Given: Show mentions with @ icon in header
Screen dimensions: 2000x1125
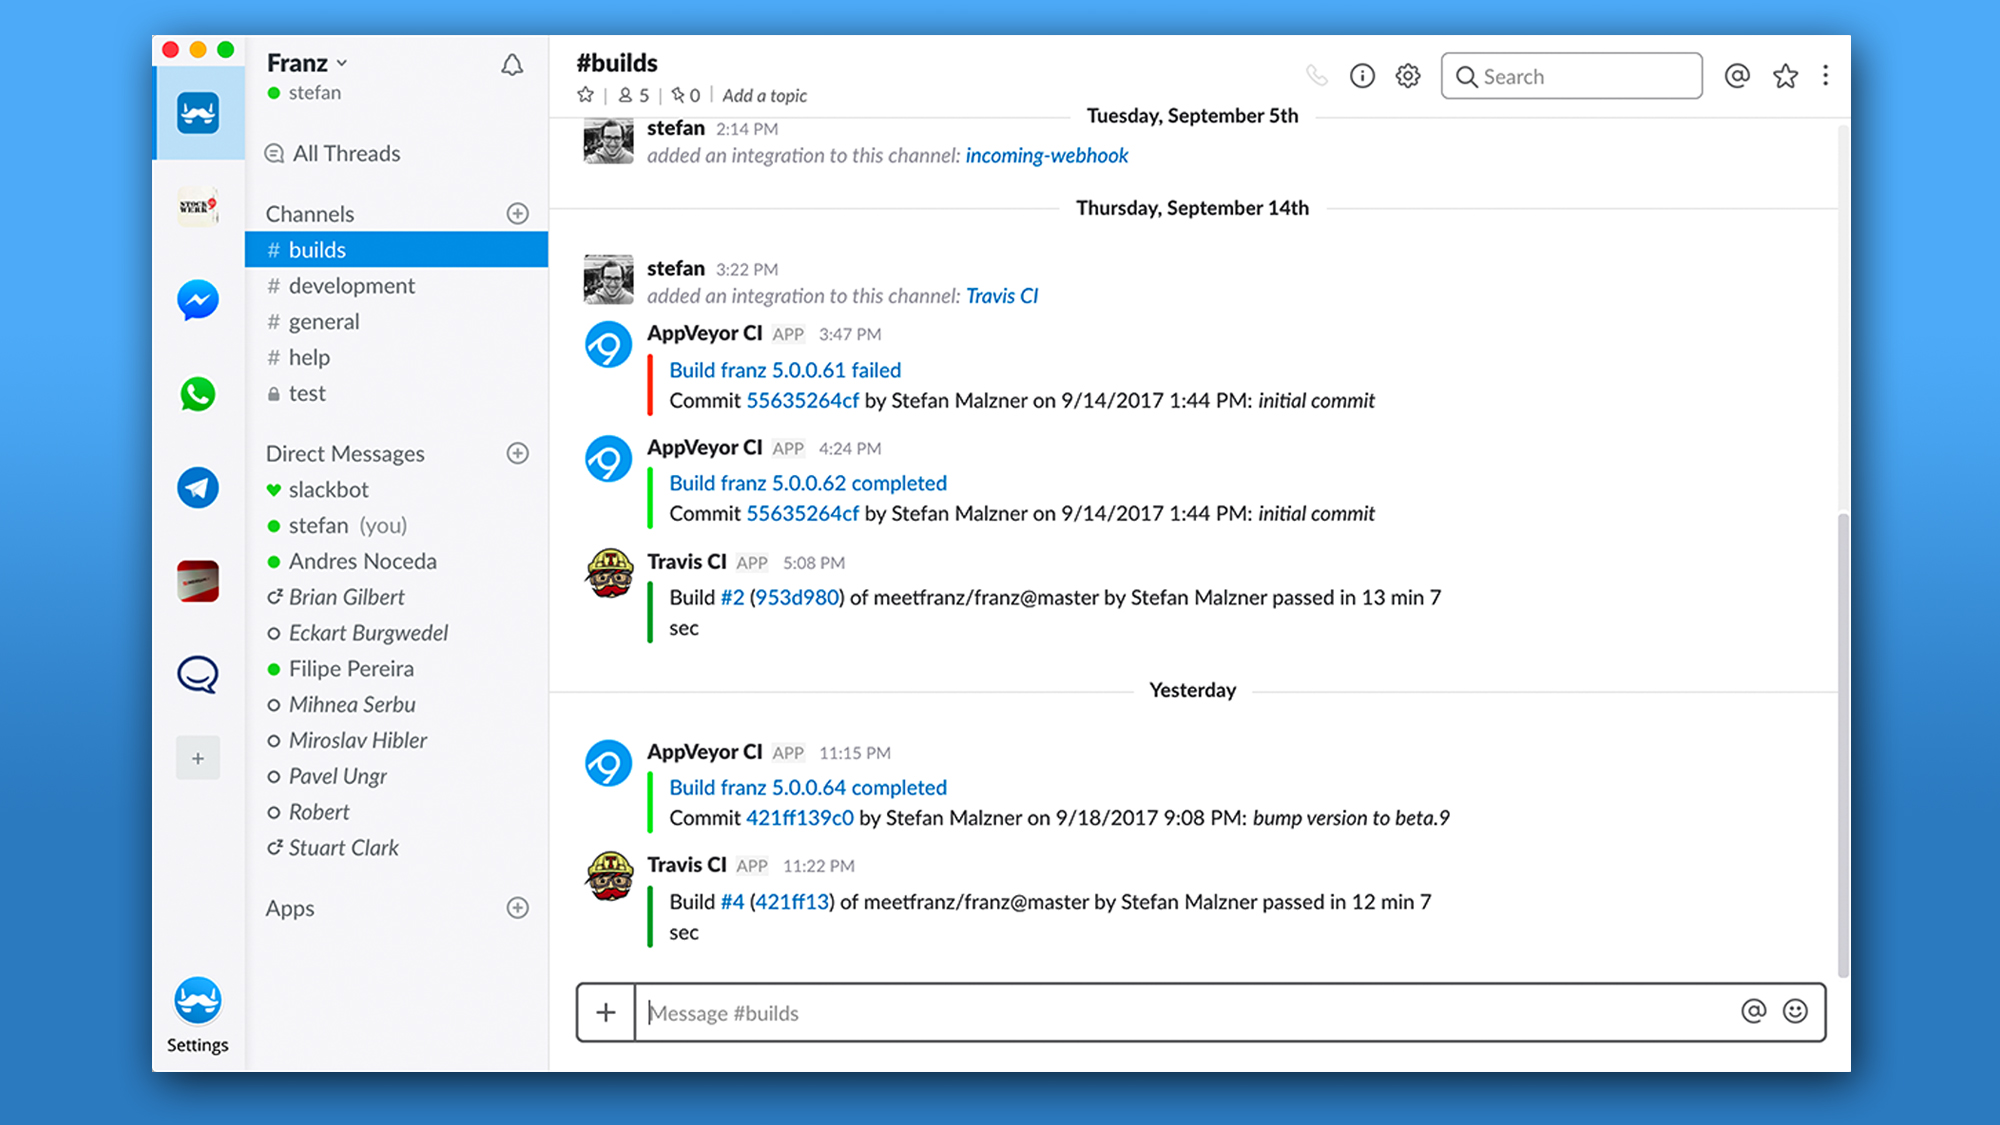Looking at the screenshot, I should tap(1738, 76).
